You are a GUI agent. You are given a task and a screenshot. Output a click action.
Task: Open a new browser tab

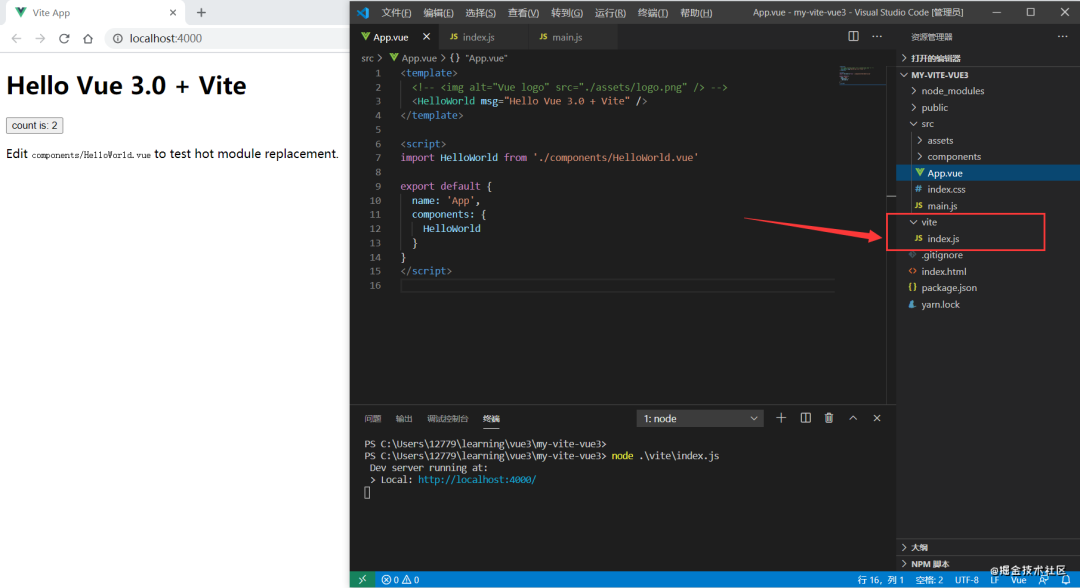(x=201, y=12)
